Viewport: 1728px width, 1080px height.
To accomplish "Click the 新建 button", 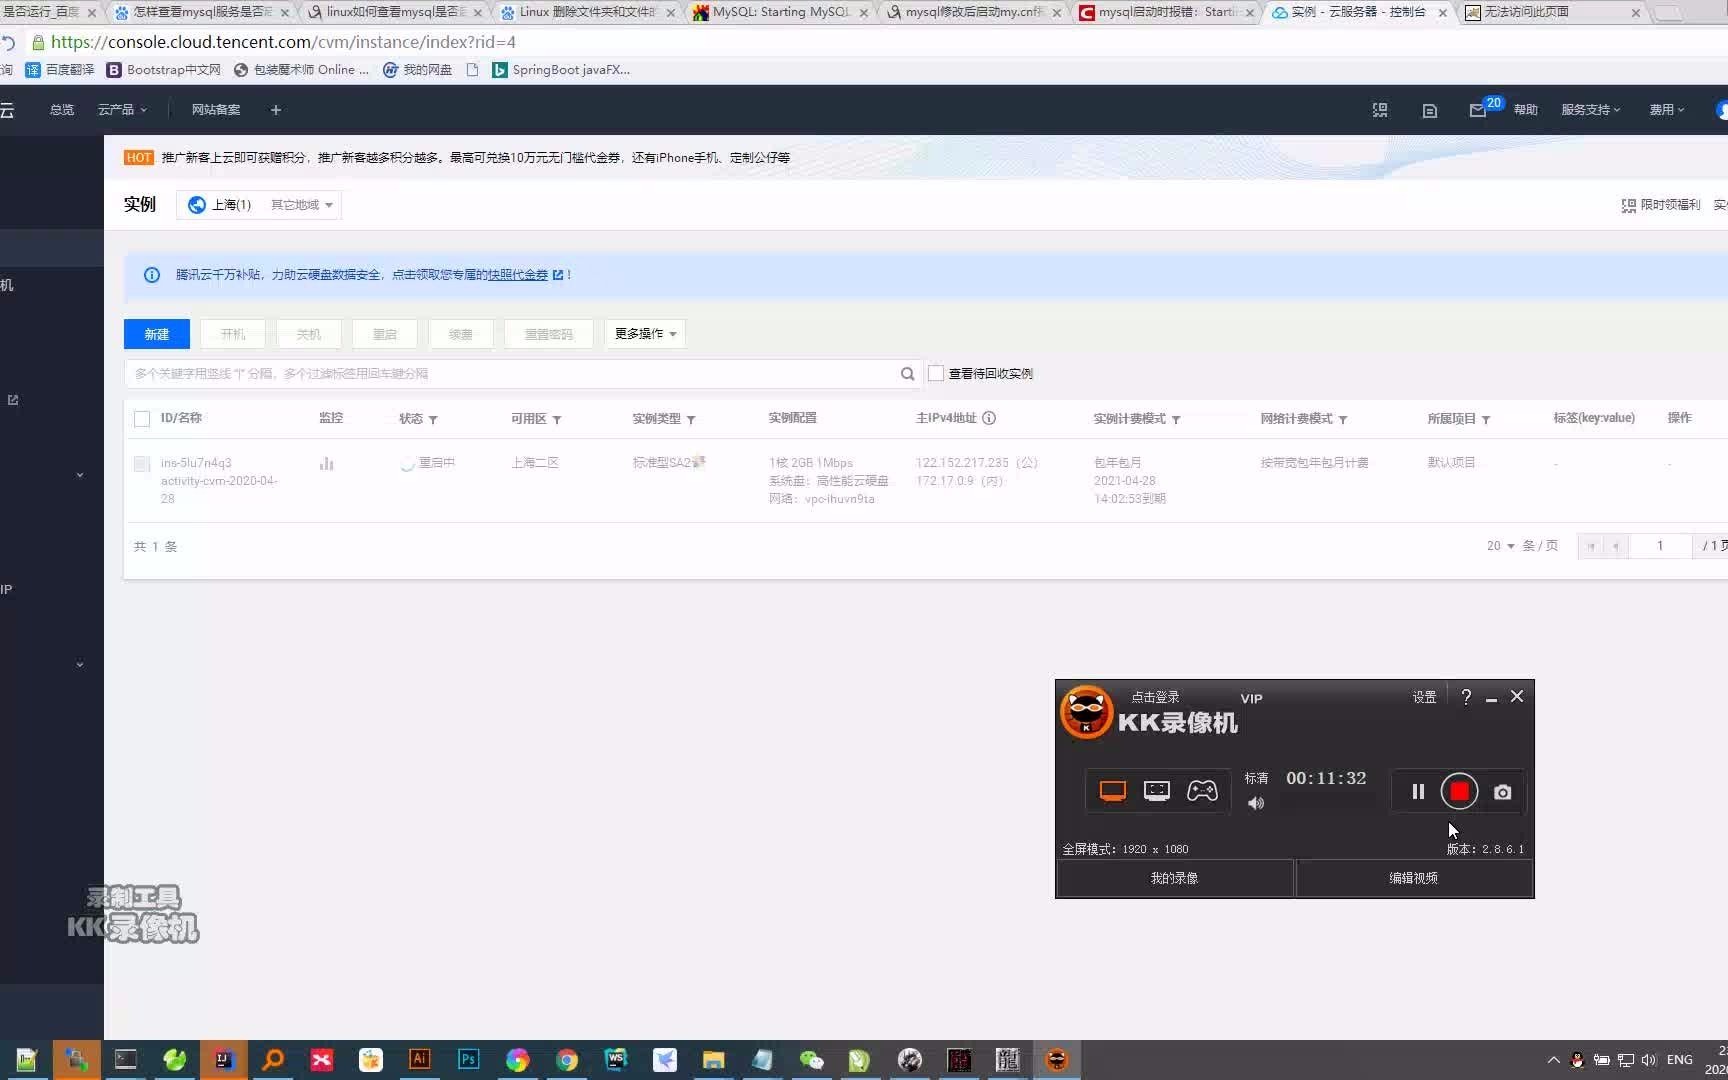I will click(x=157, y=334).
